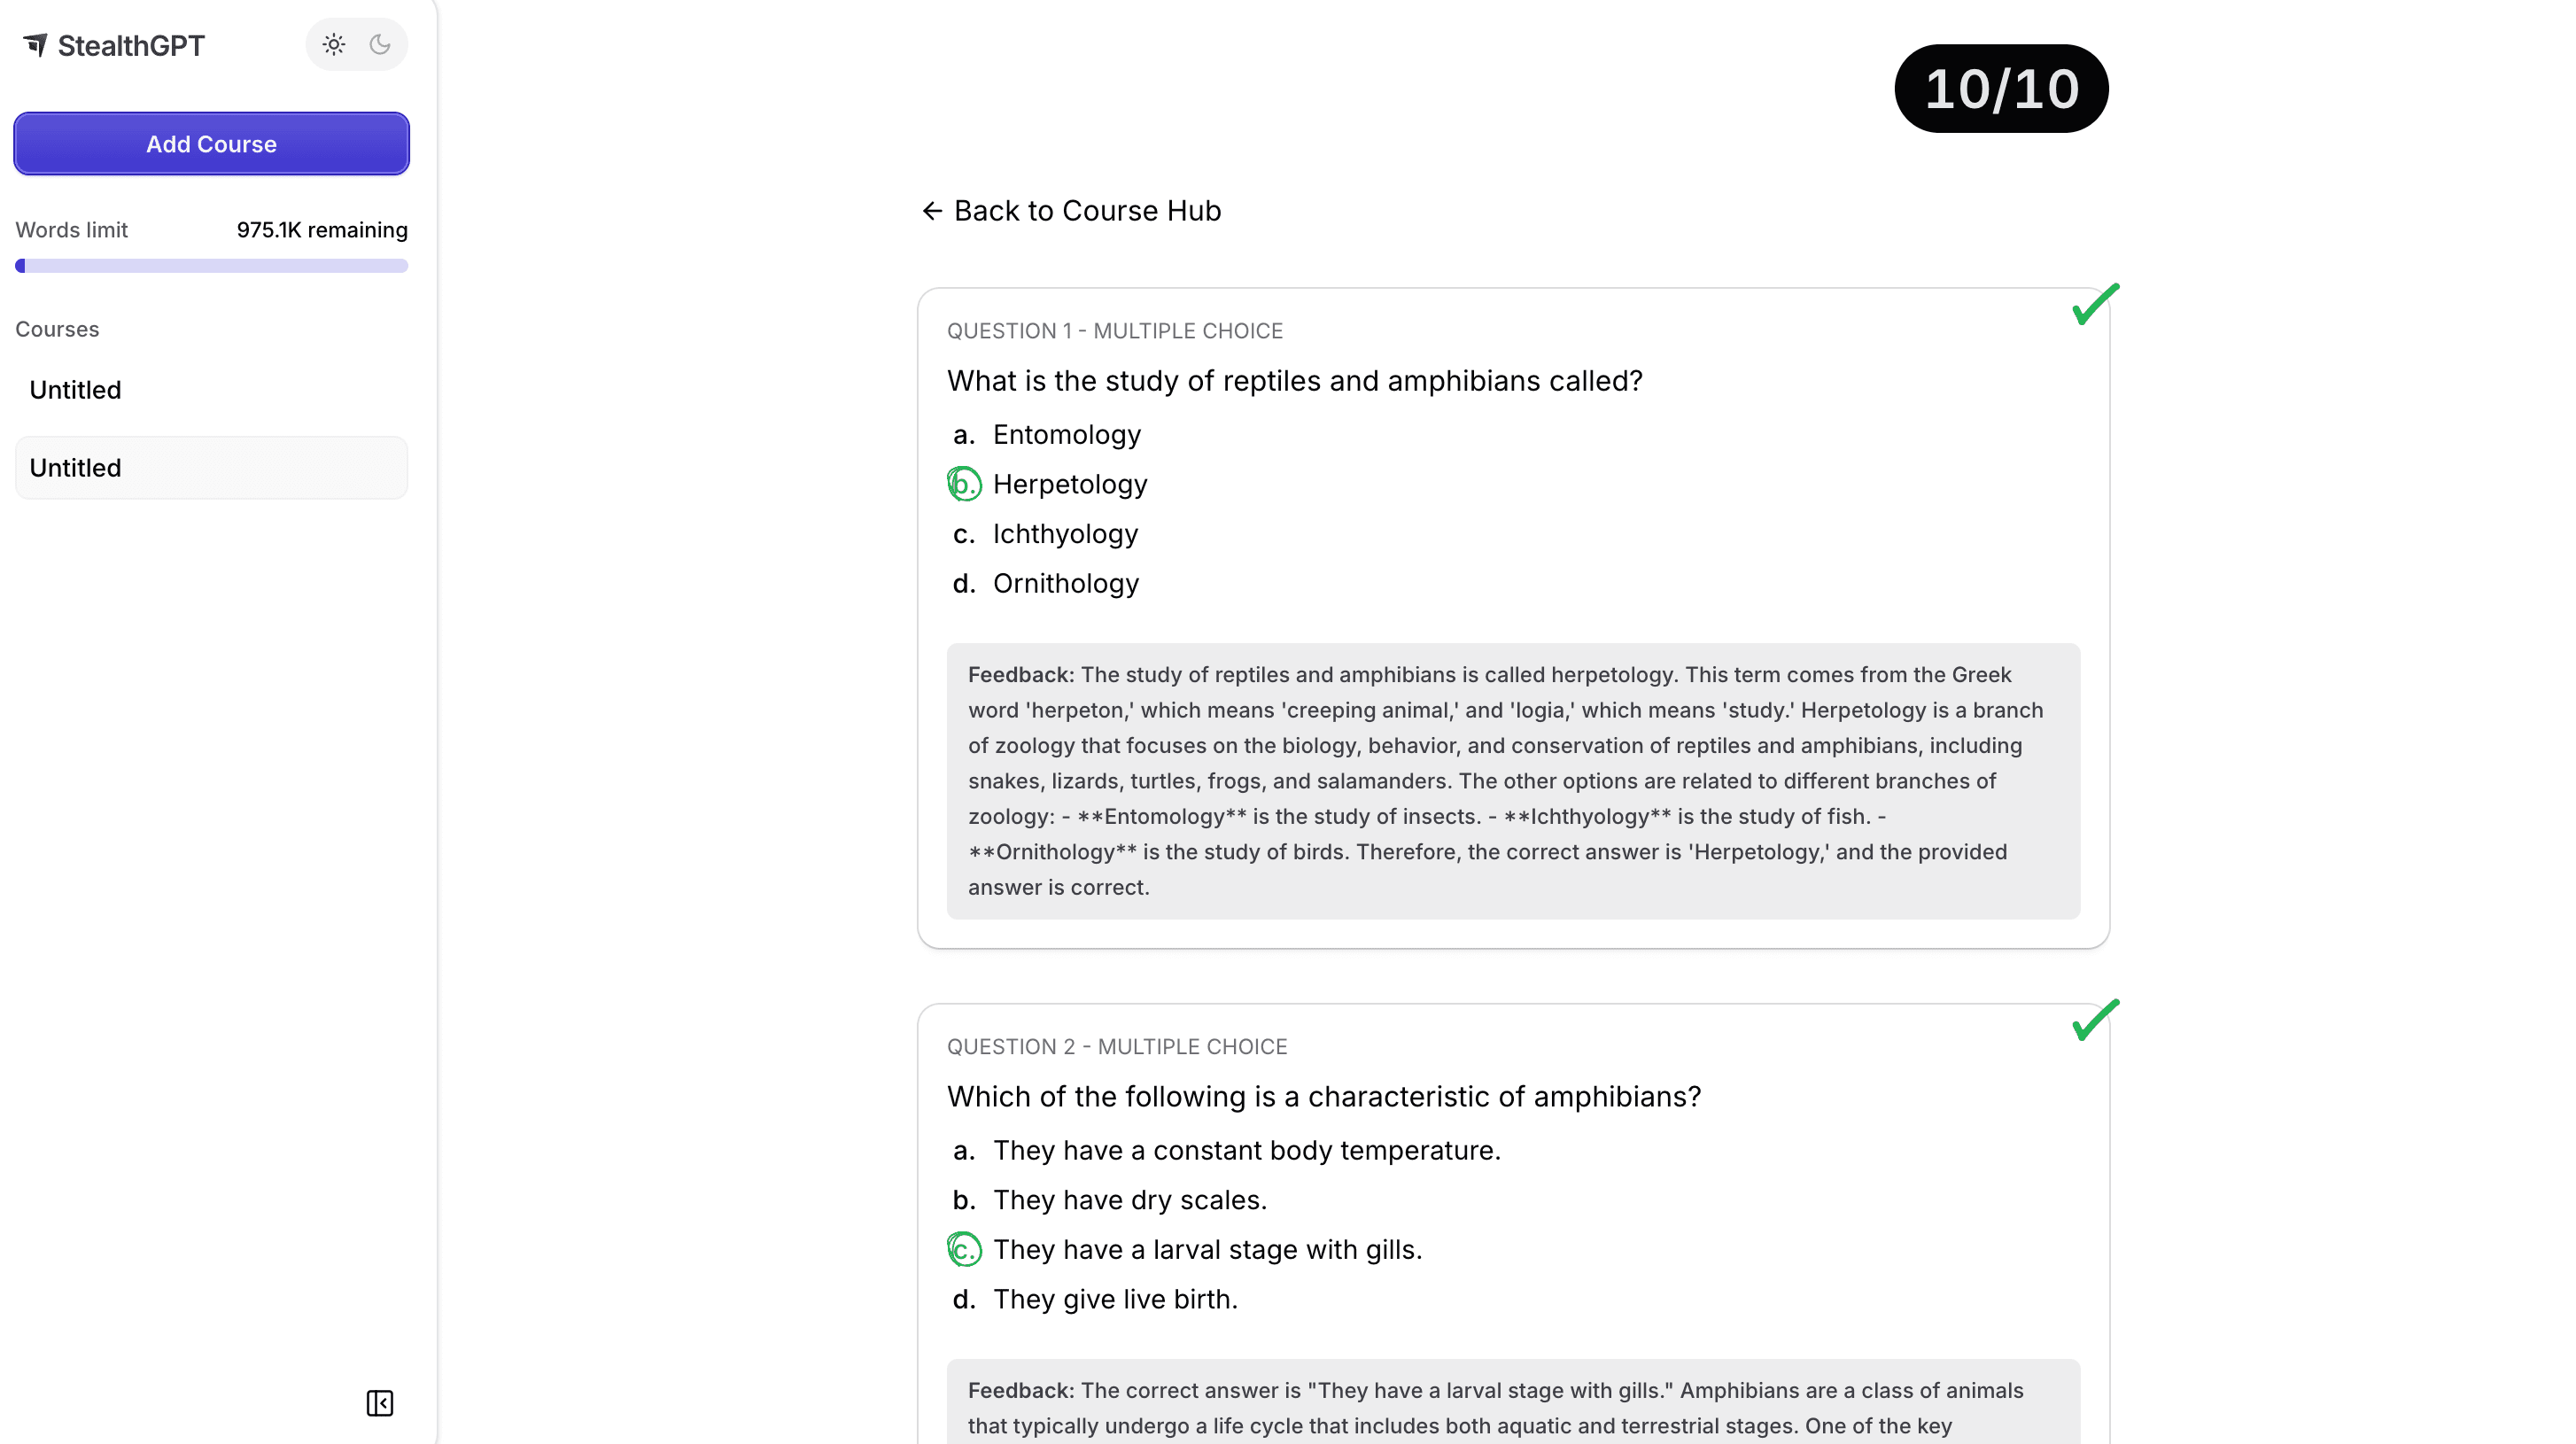
Task: Choose 'They have a constant body temperature'
Action: tap(1246, 1151)
